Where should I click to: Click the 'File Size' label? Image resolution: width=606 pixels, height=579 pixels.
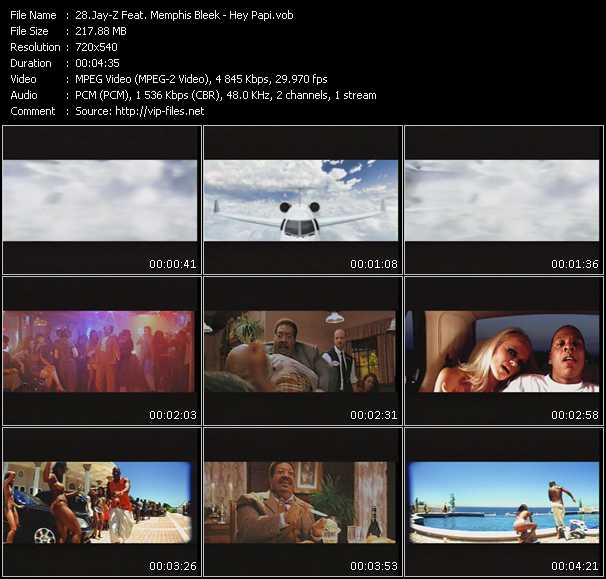(x=29, y=31)
